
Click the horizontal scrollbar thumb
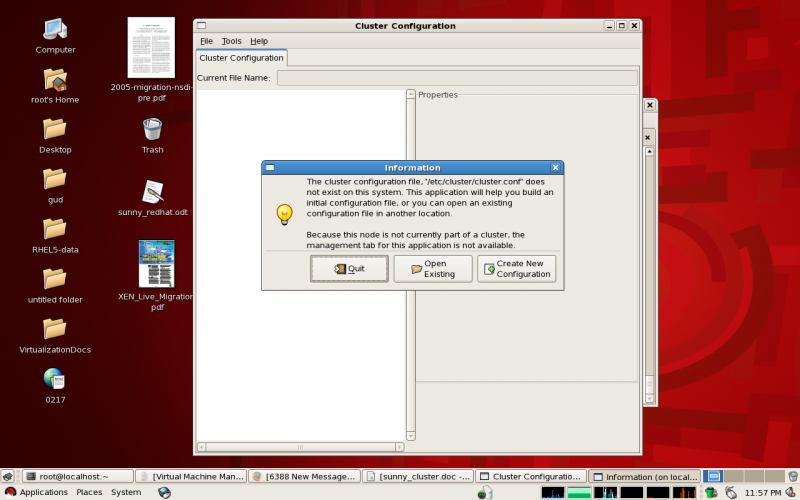(301, 447)
